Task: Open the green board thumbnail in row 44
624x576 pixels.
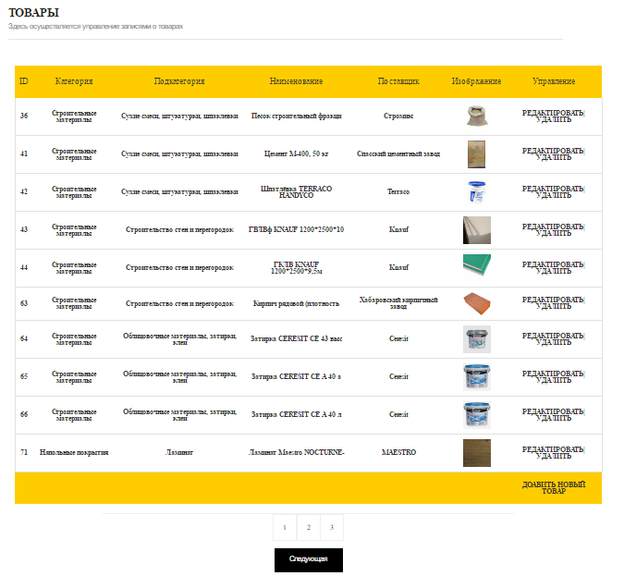Action: click(476, 265)
